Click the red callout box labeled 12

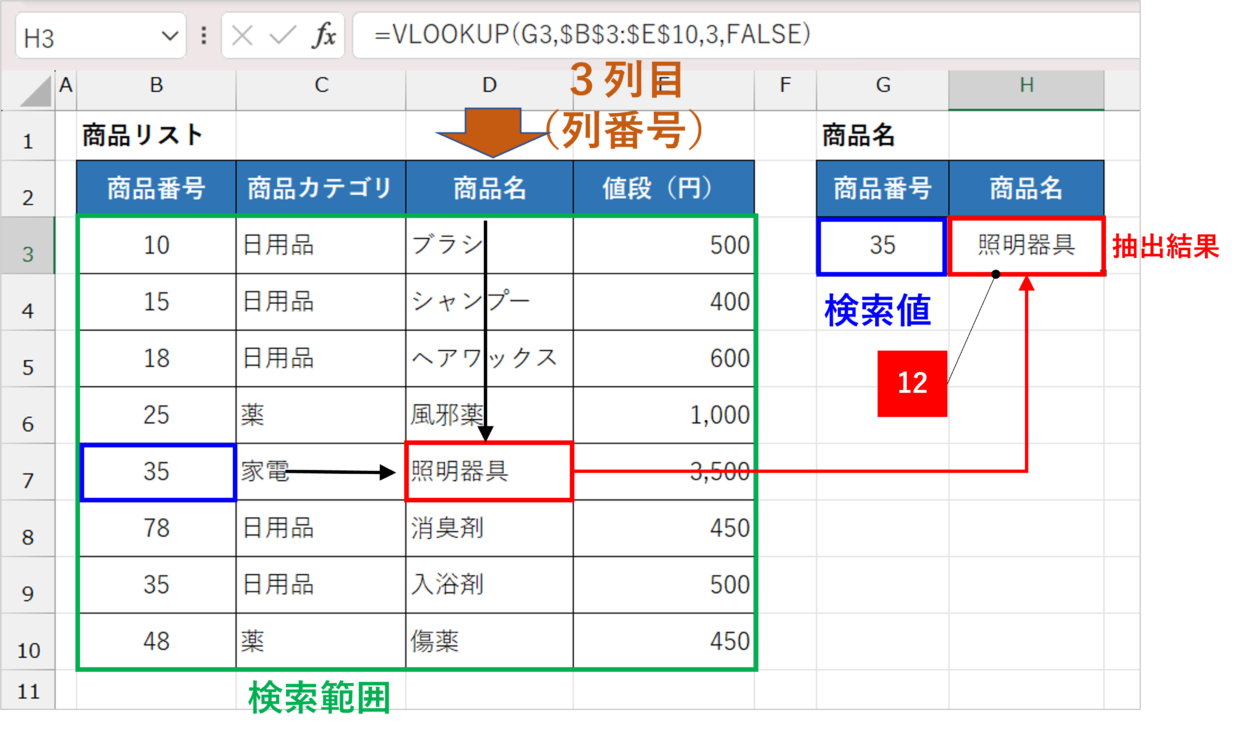point(912,383)
